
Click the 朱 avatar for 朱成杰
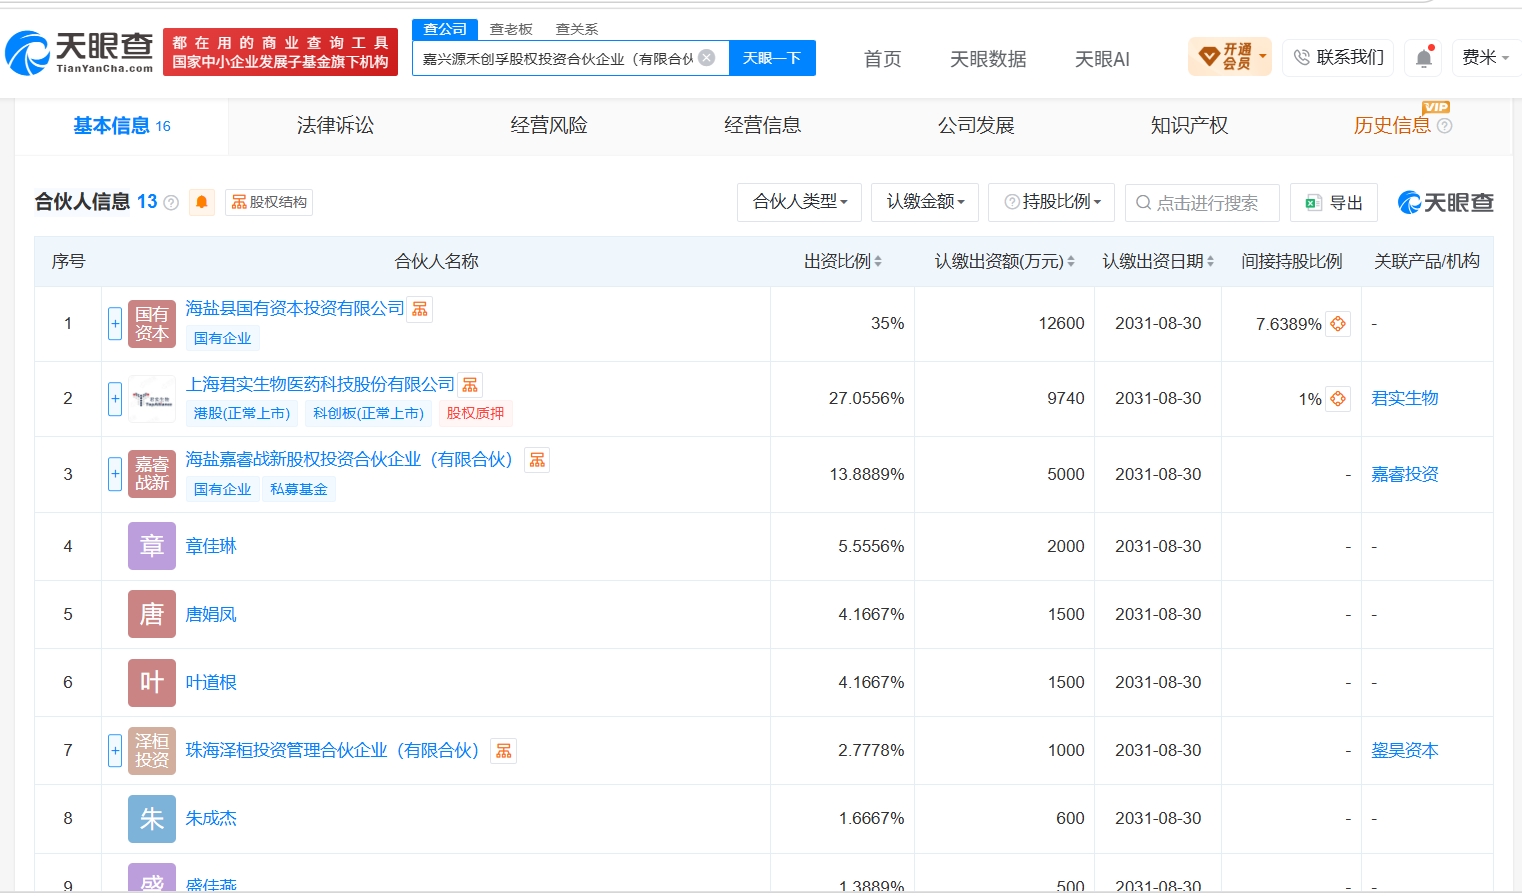coord(152,819)
